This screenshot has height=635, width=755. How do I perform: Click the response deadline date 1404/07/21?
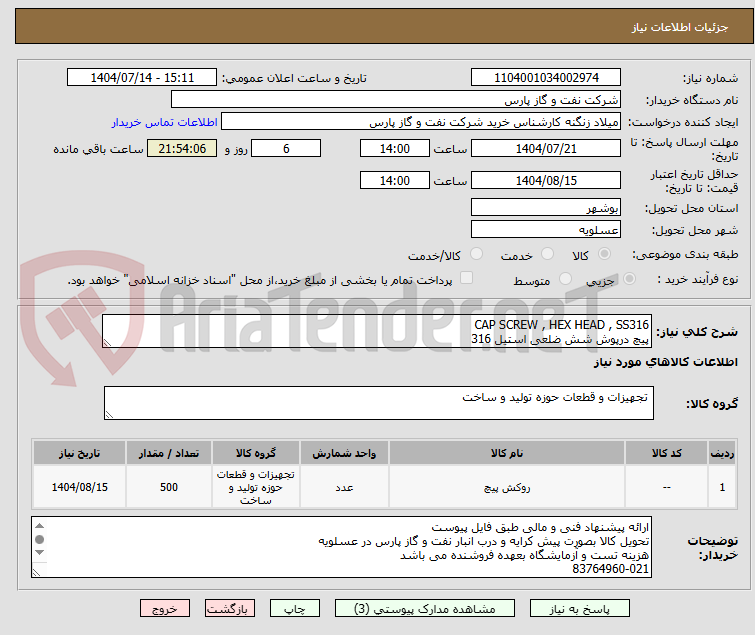pos(546,148)
